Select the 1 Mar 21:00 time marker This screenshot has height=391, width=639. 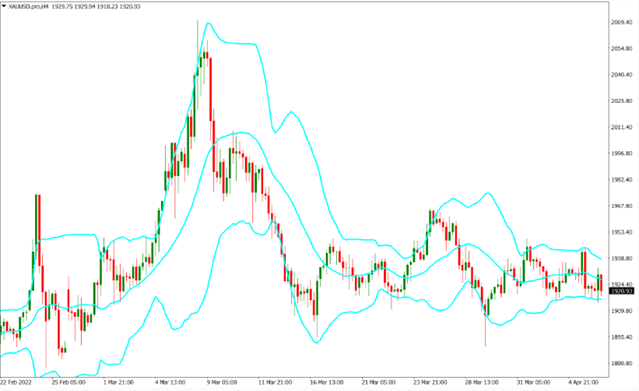click(118, 382)
